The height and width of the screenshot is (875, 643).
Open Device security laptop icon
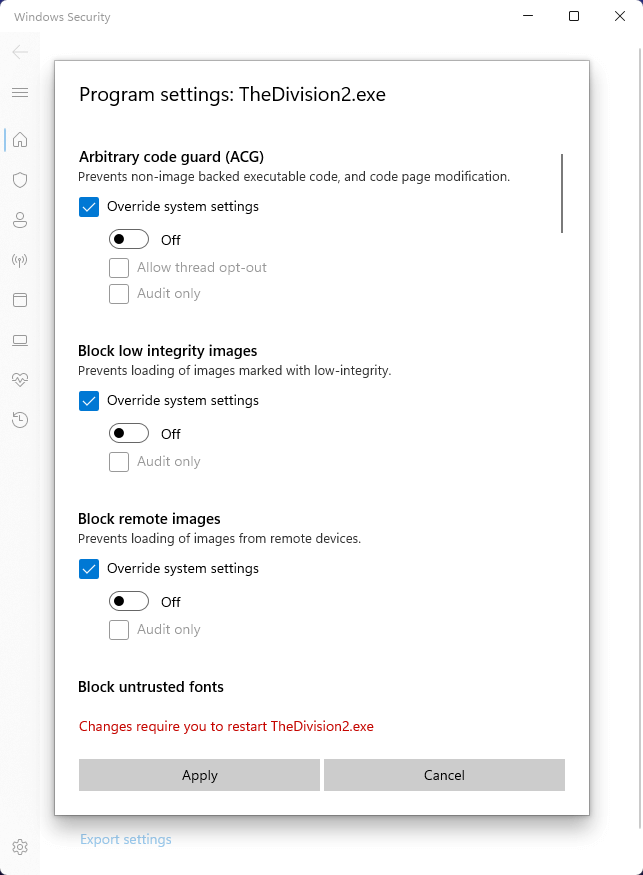pyautogui.click(x=20, y=340)
